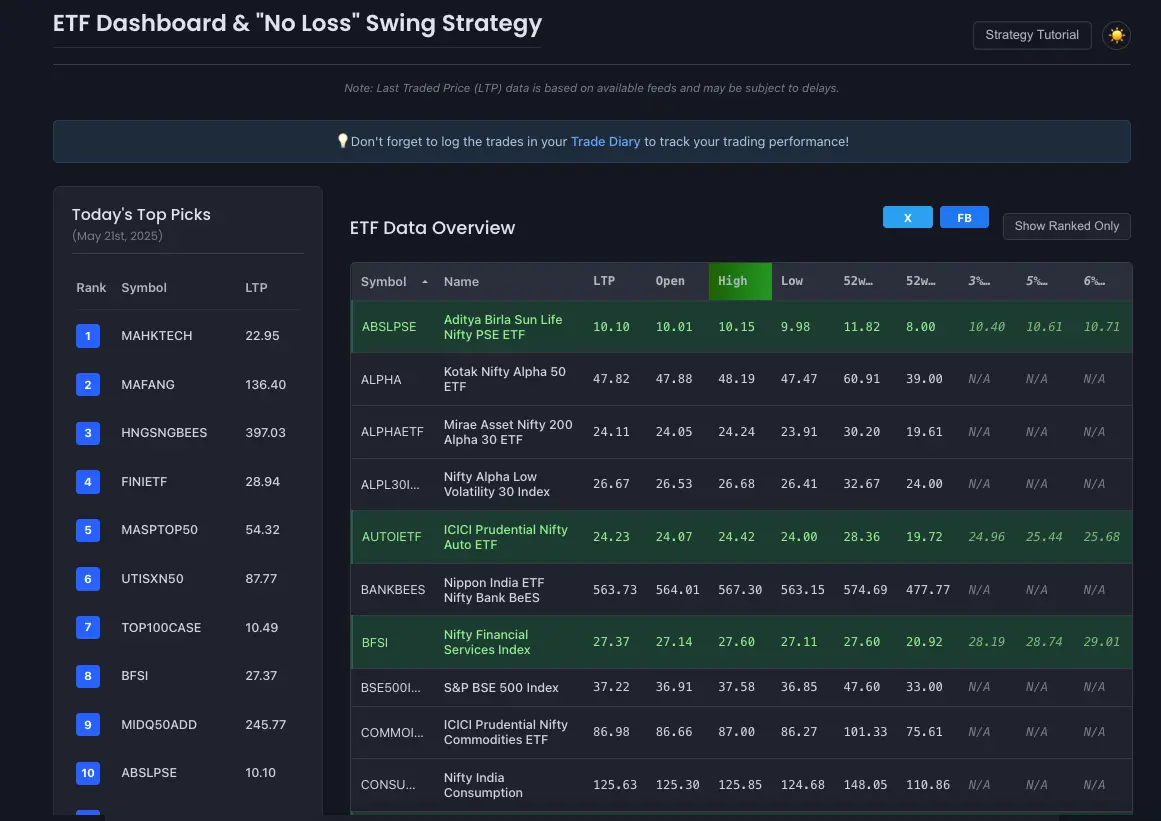This screenshot has width=1161, height=821.
Task: Click rank 5 badge for MASPTOP50
Action: click(87, 530)
